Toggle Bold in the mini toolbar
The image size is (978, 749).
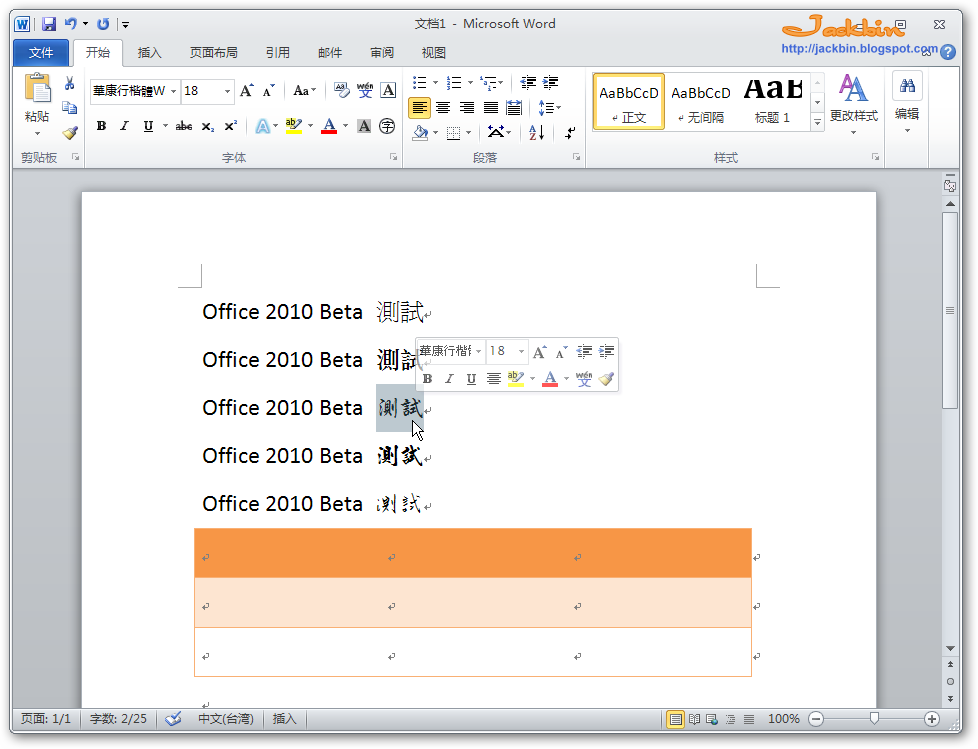pos(427,379)
